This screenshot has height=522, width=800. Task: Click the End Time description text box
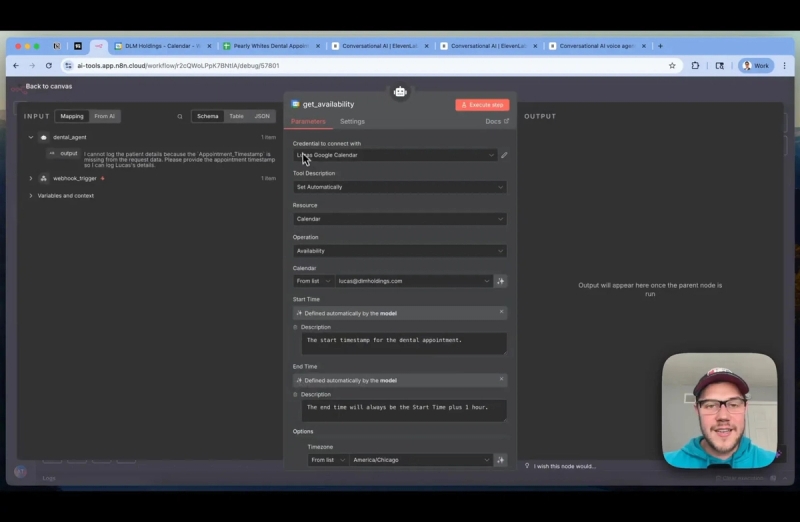pos(404,411)
